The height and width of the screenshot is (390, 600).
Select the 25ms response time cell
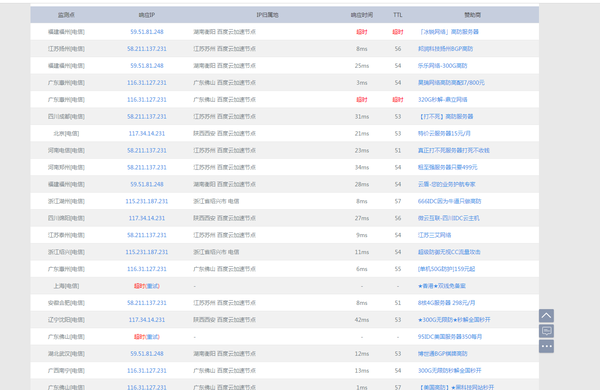click(x=362, y=66)
